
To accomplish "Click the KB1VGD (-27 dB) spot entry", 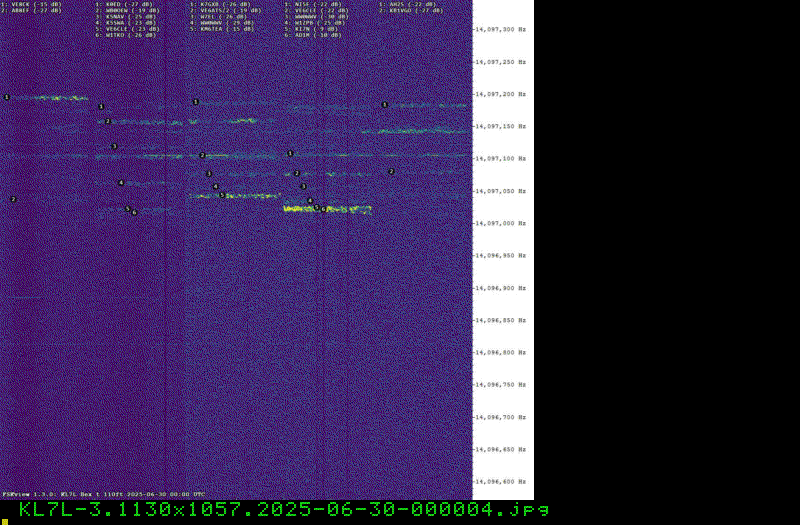I will pos(411,10).
